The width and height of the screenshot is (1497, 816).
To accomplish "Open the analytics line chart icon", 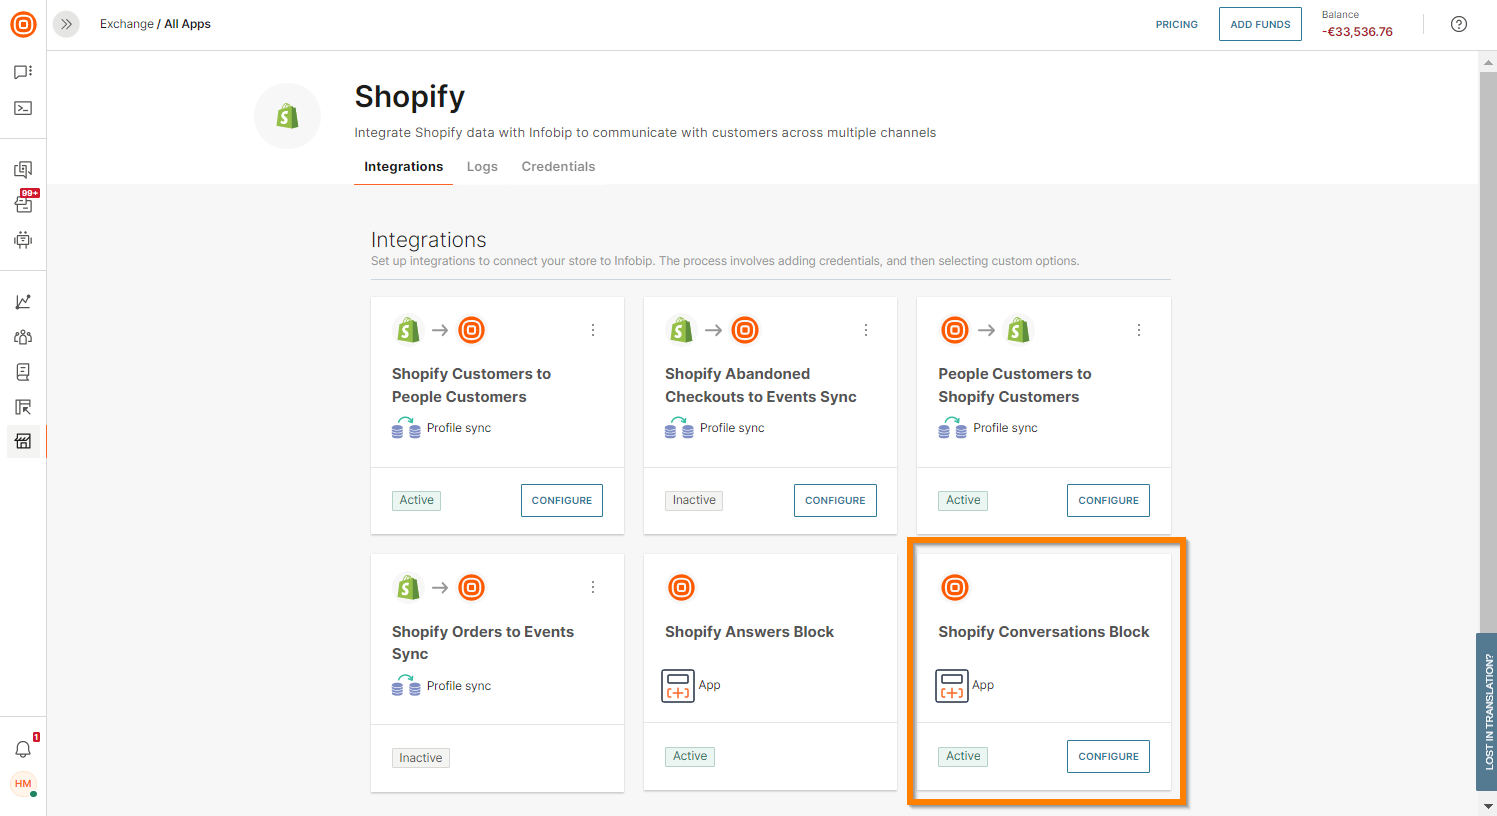I will (x=23, y=302).
